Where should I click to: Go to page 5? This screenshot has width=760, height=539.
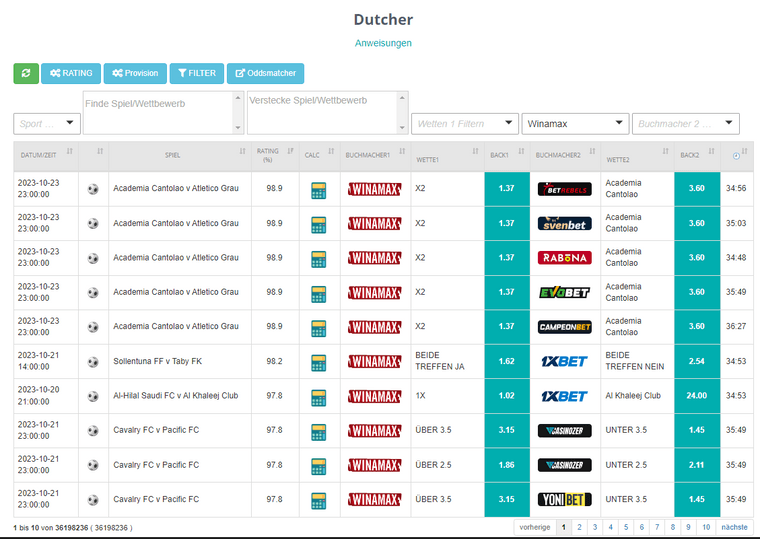coord(626,527)
